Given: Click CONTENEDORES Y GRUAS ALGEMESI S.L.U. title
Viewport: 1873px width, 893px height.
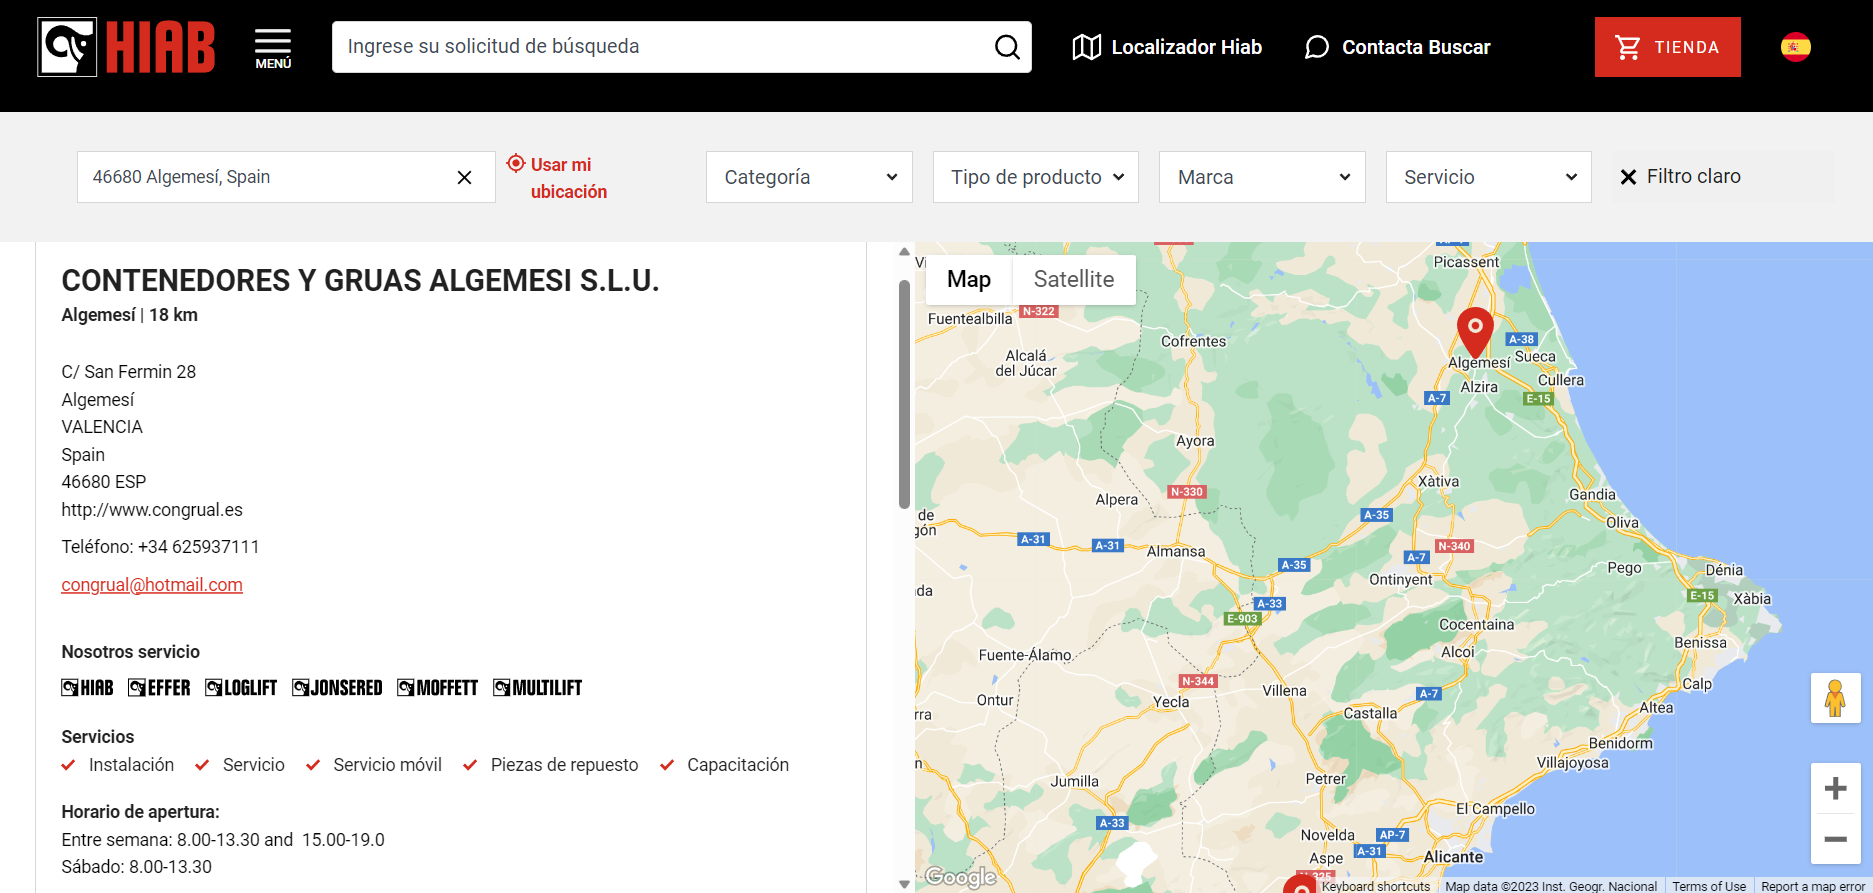Looking at the screenshot, I should pyautogui.click(x=360, y=281).
